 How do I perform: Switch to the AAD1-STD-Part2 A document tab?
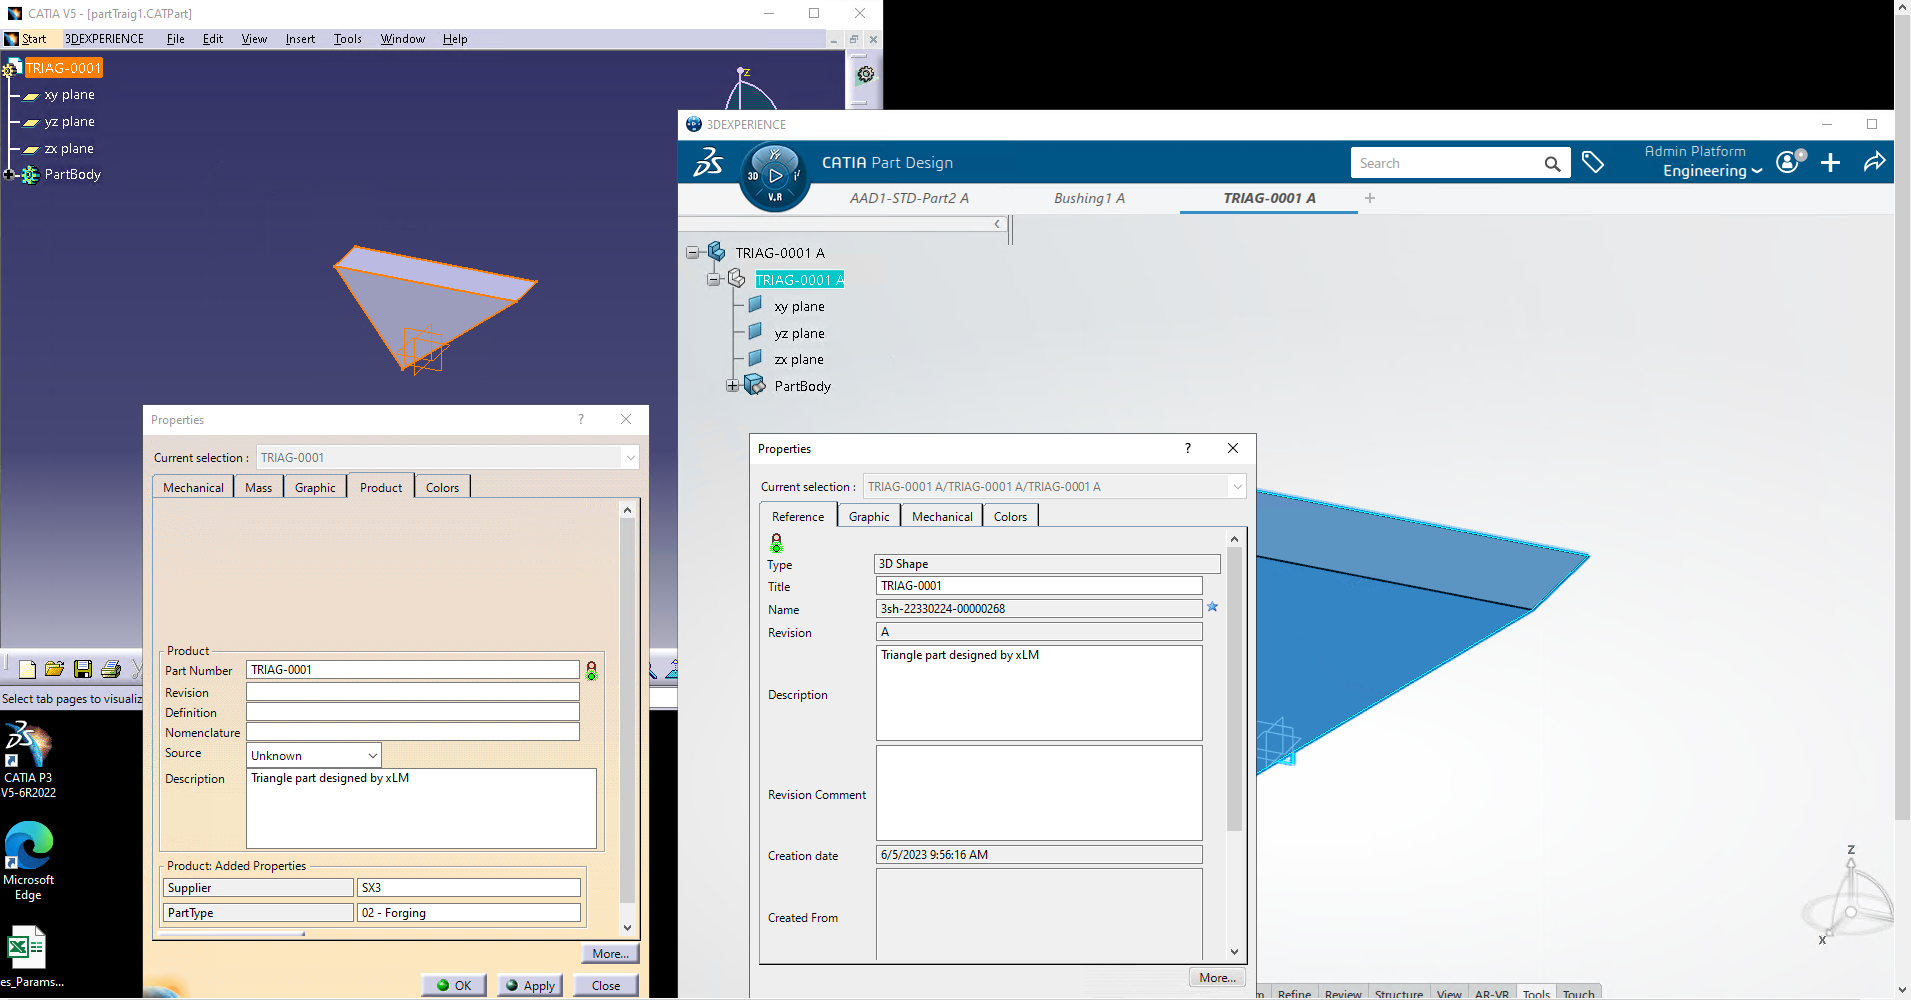(909, 198)
